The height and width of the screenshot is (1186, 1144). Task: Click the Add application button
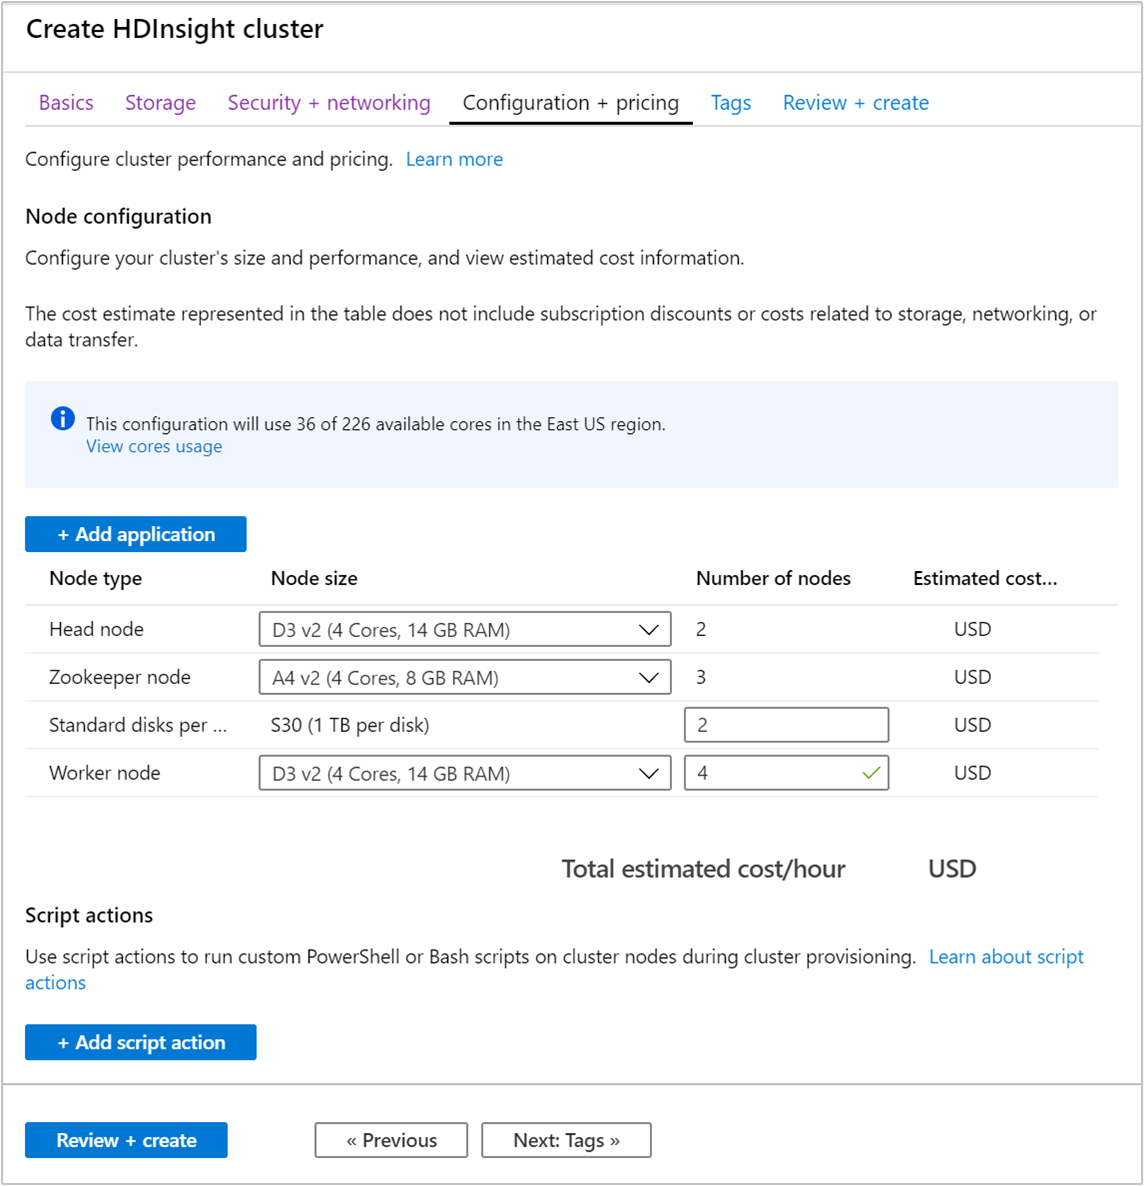click(x=135, y=533)
